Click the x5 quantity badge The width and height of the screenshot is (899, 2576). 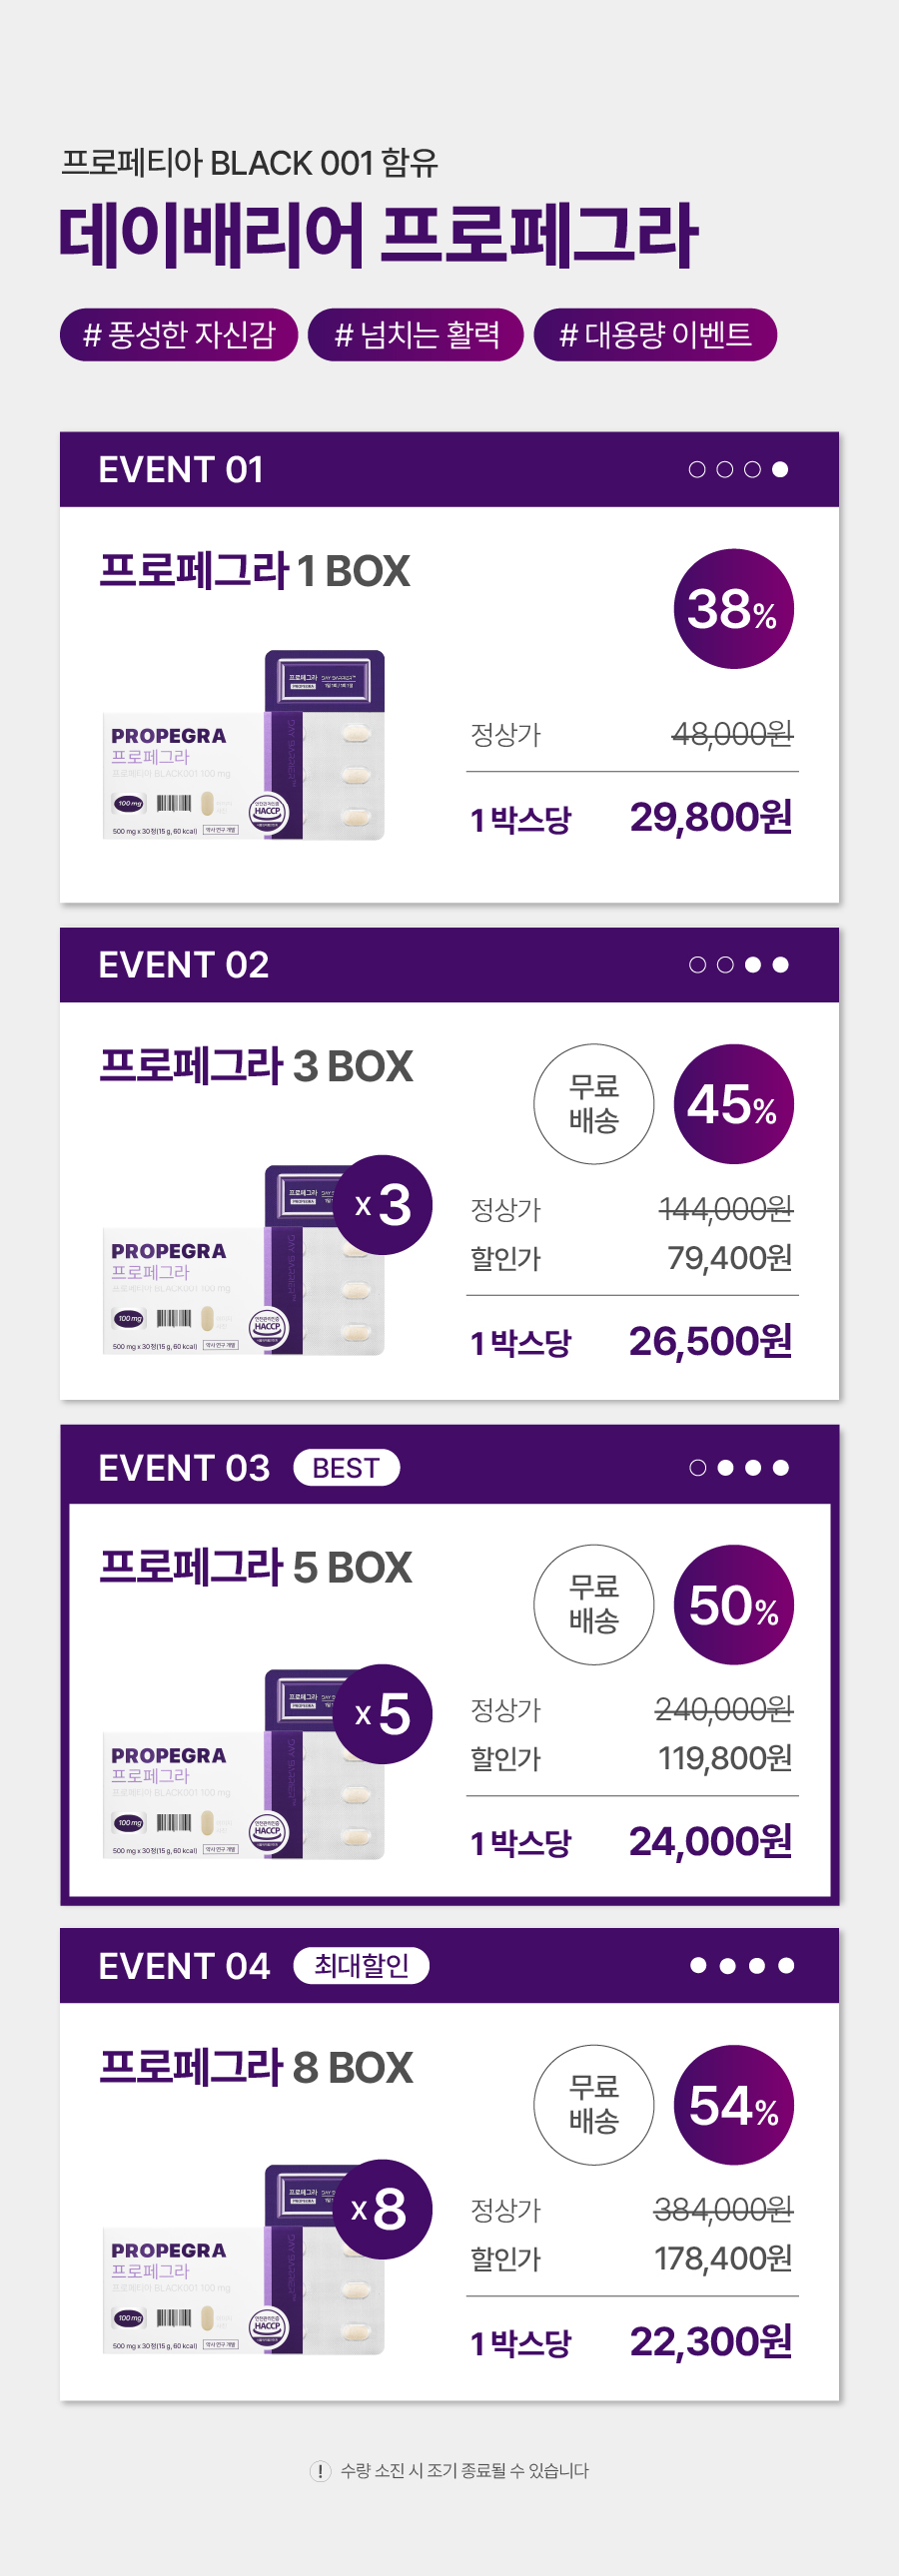pyautogui.click(x=382, y=1713)
